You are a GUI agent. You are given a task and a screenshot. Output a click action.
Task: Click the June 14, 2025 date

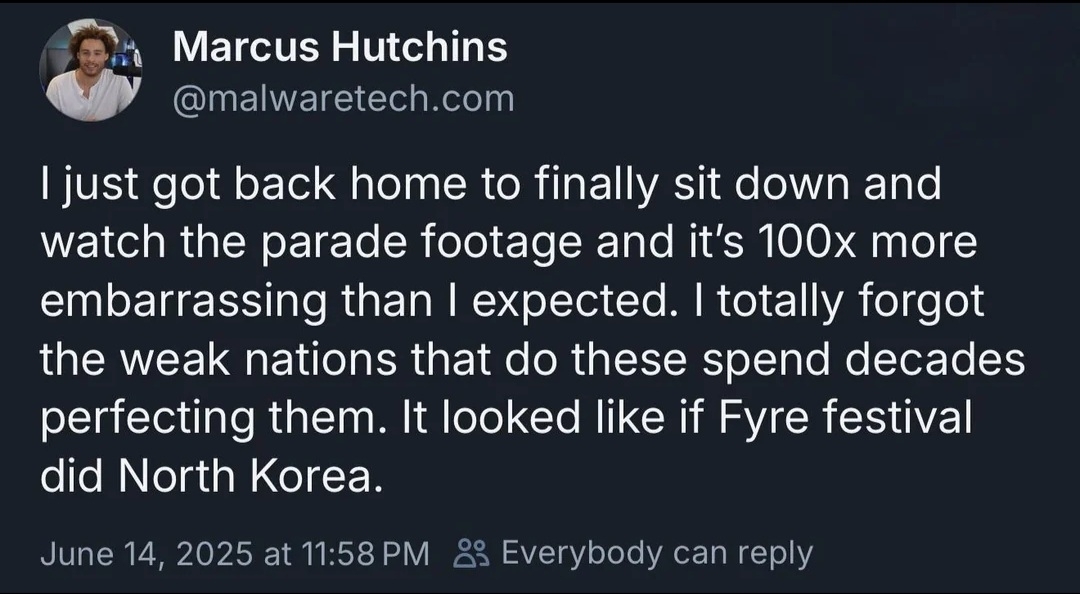[x=147, y=553]
